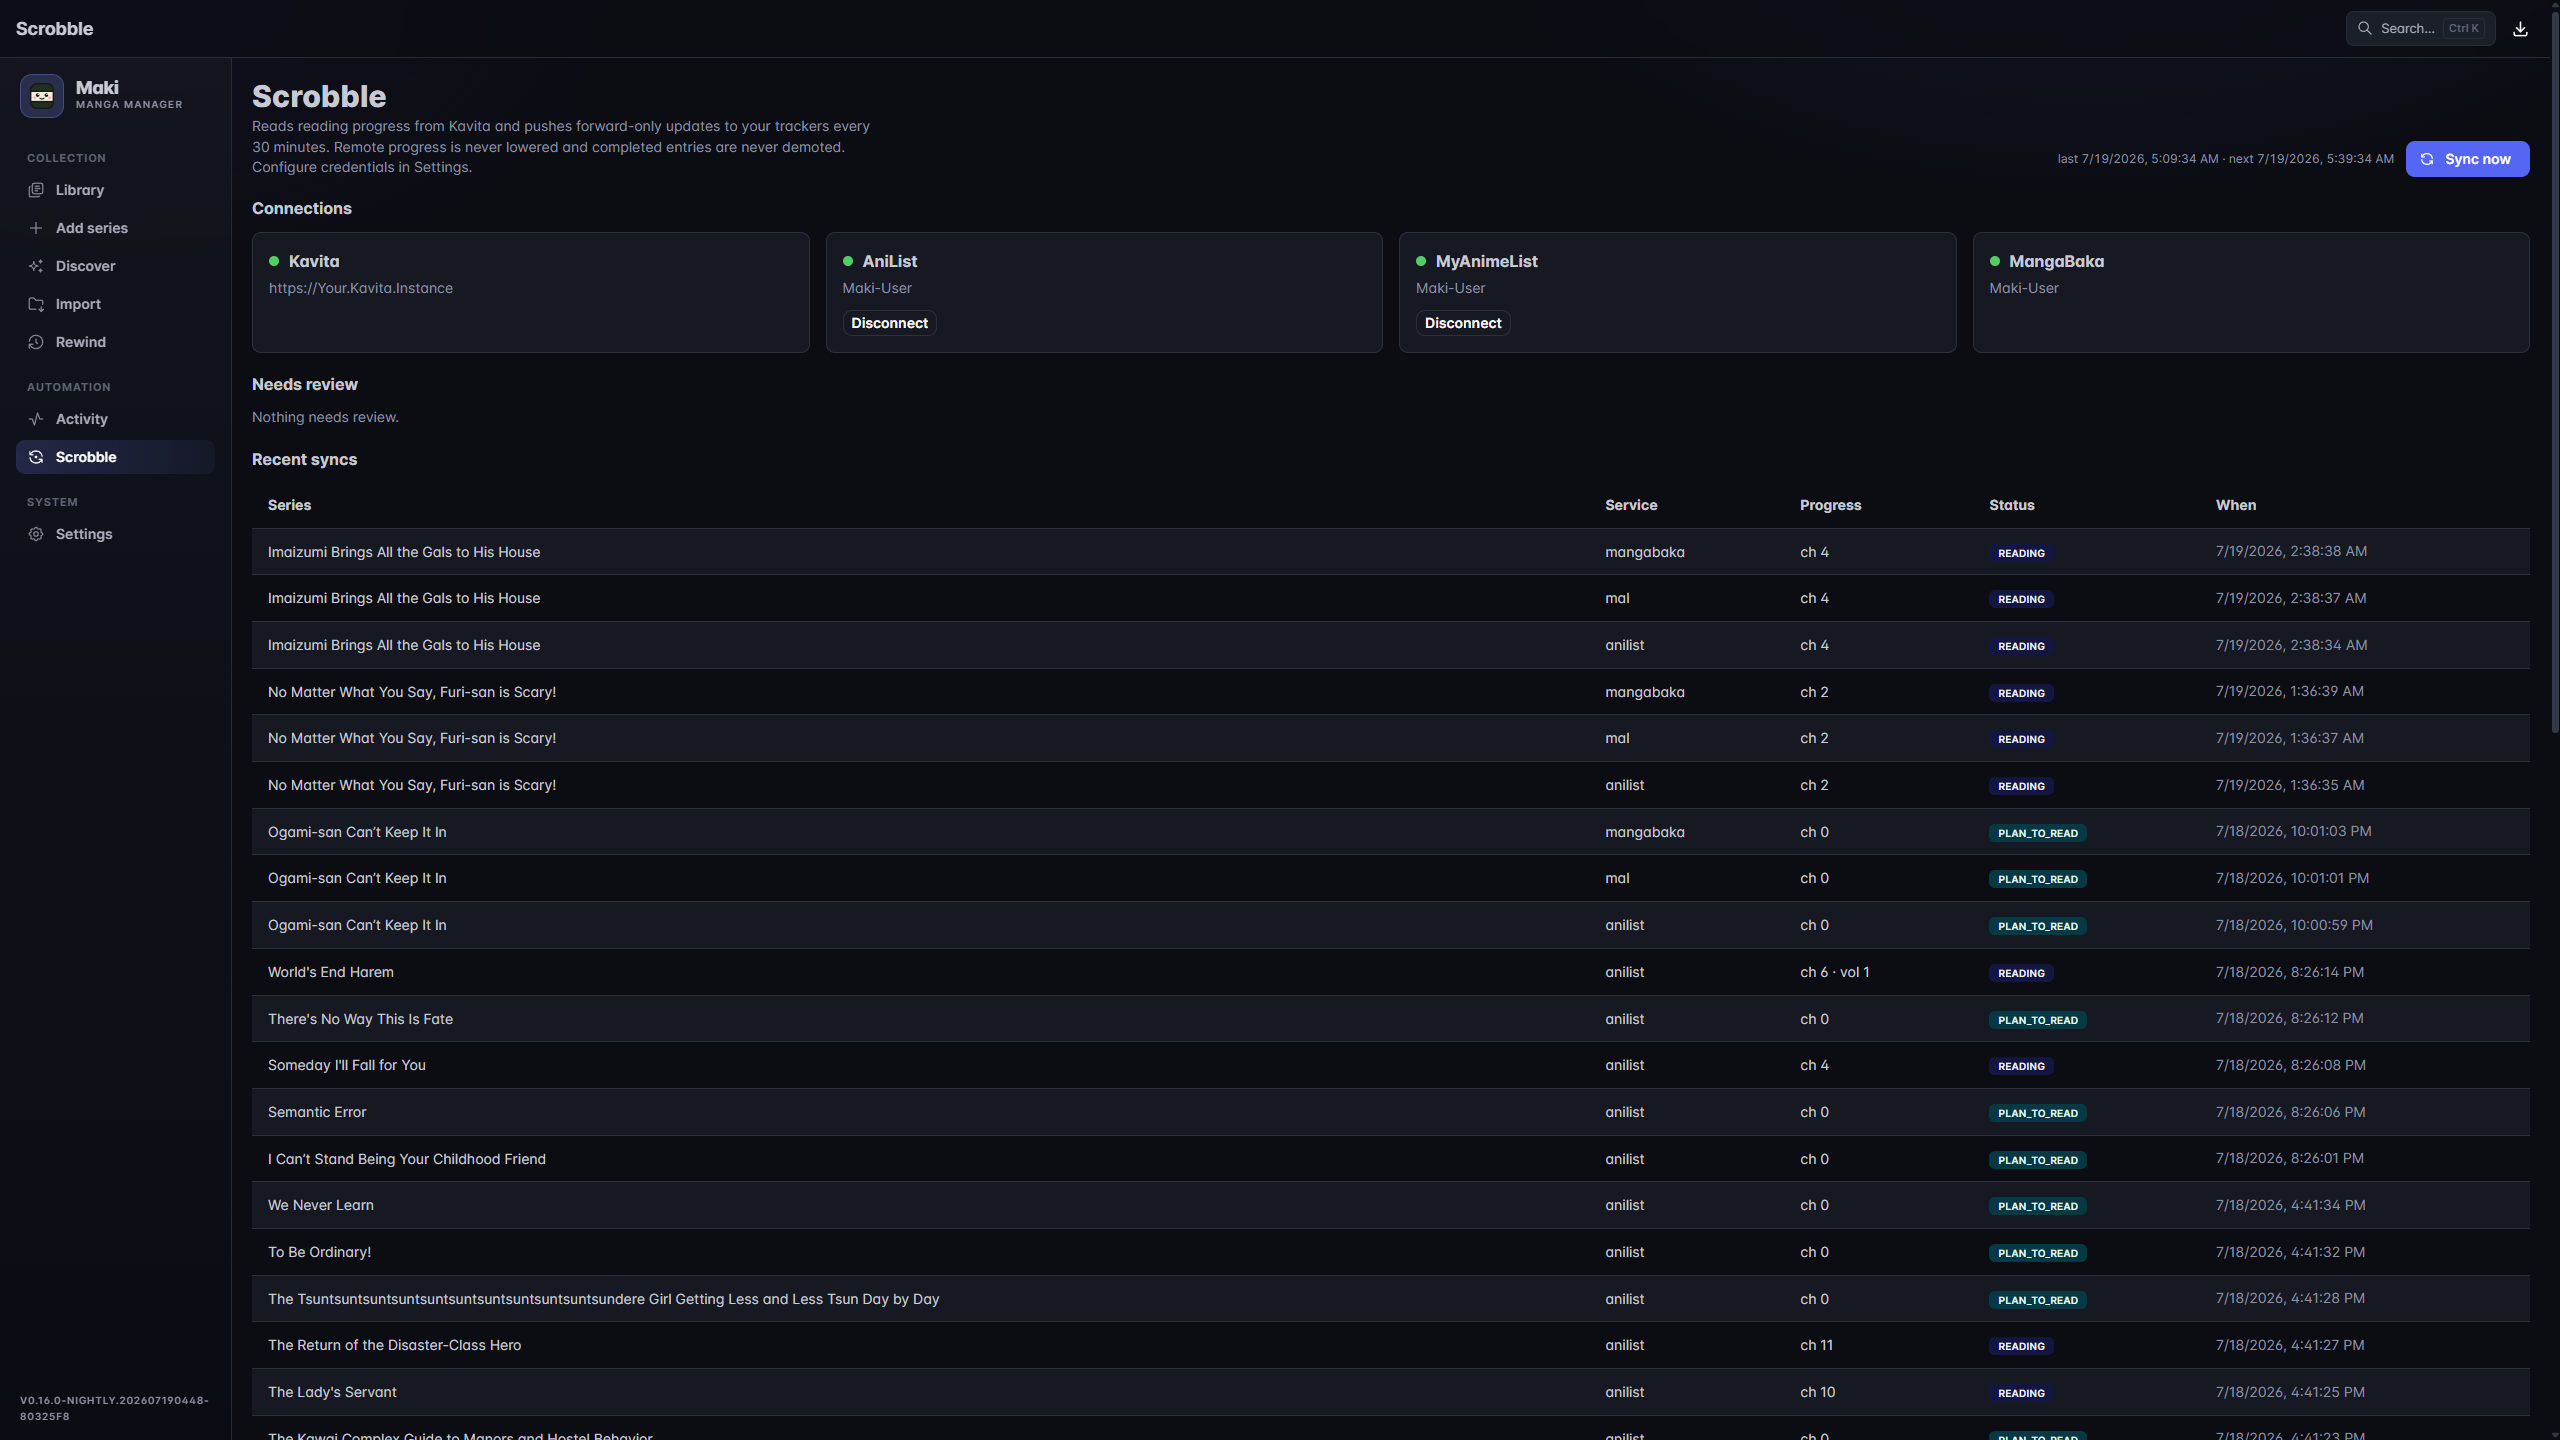
Task: Click the World's End Harem row
Action: pyautogui.click(x=1390, y=972)
